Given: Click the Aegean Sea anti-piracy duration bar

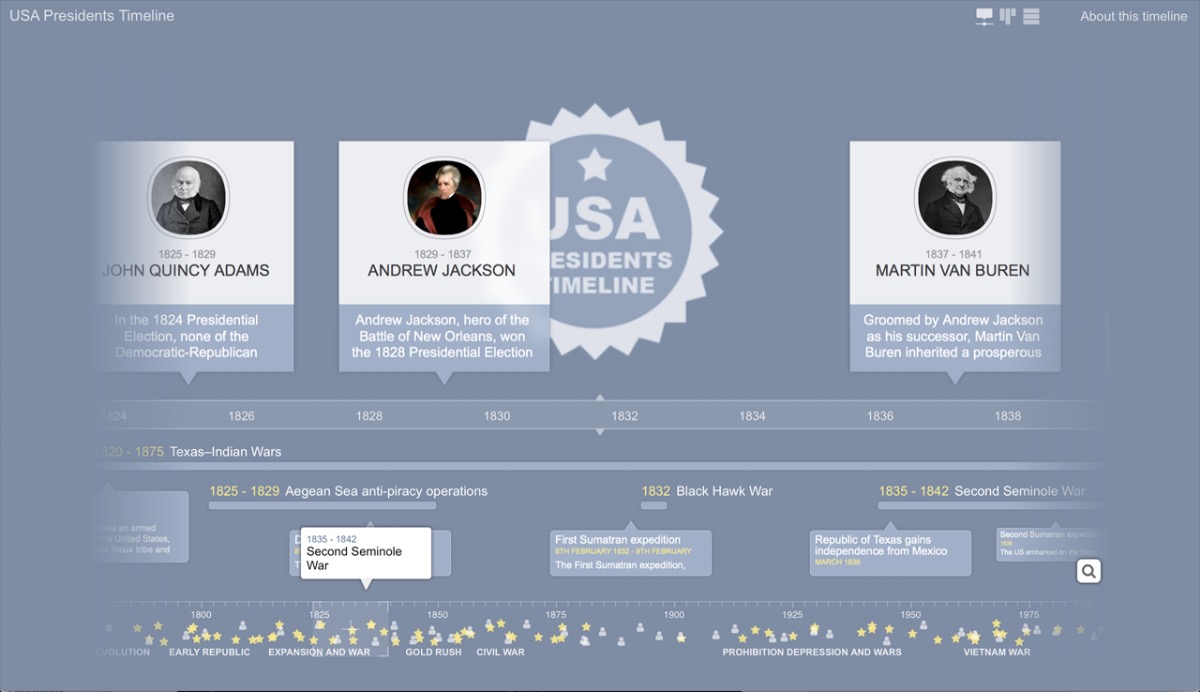Looking at the screenshot, I should tap(320, 506).
